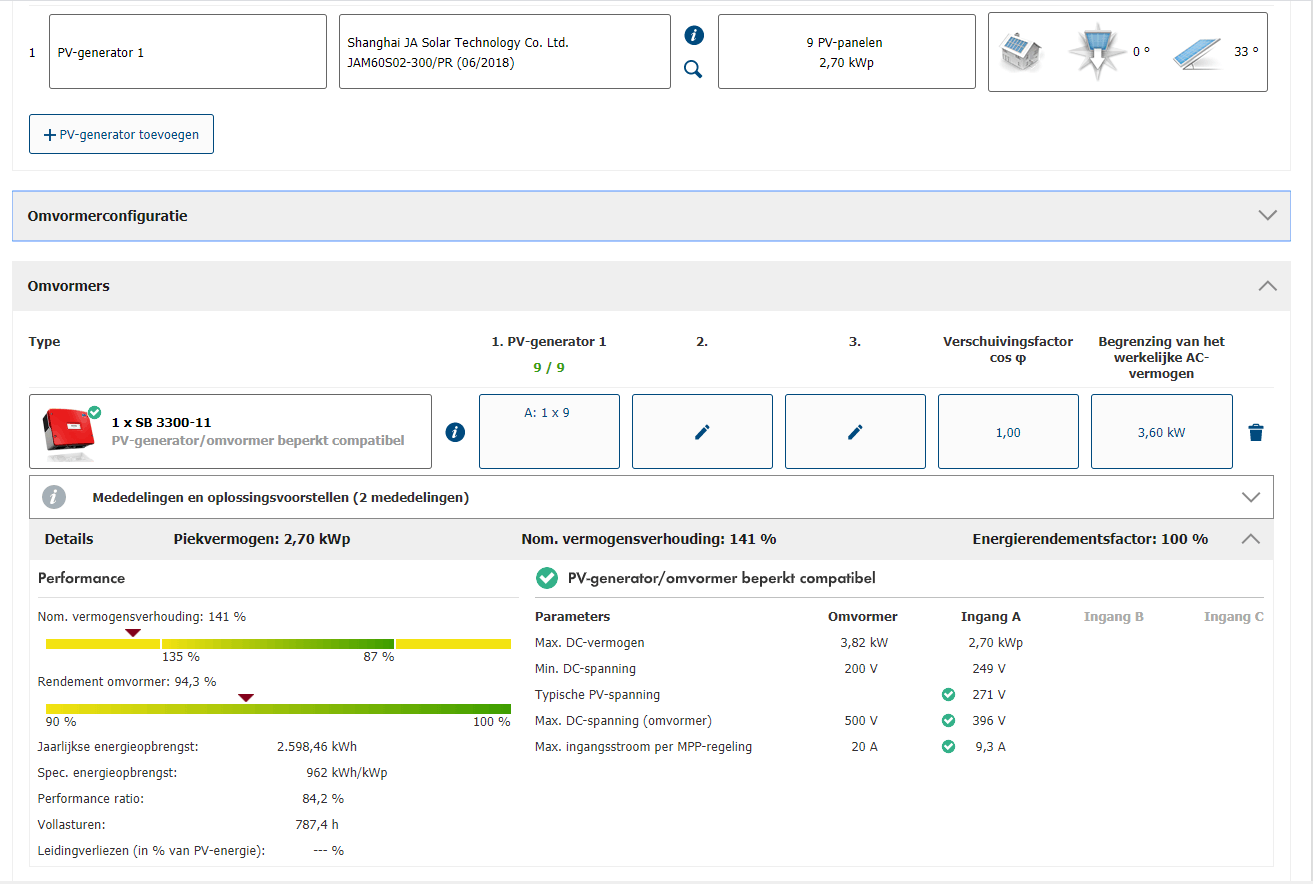Collapse the Details panel chevron

(x=1250, y=539)
